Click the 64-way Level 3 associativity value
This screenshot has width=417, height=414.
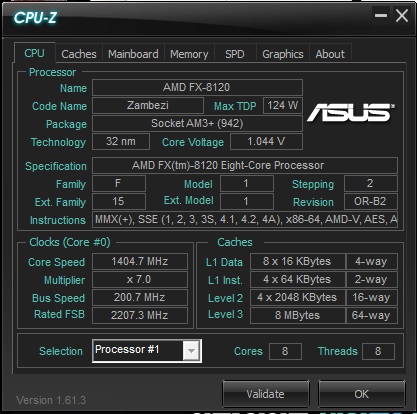371,315
